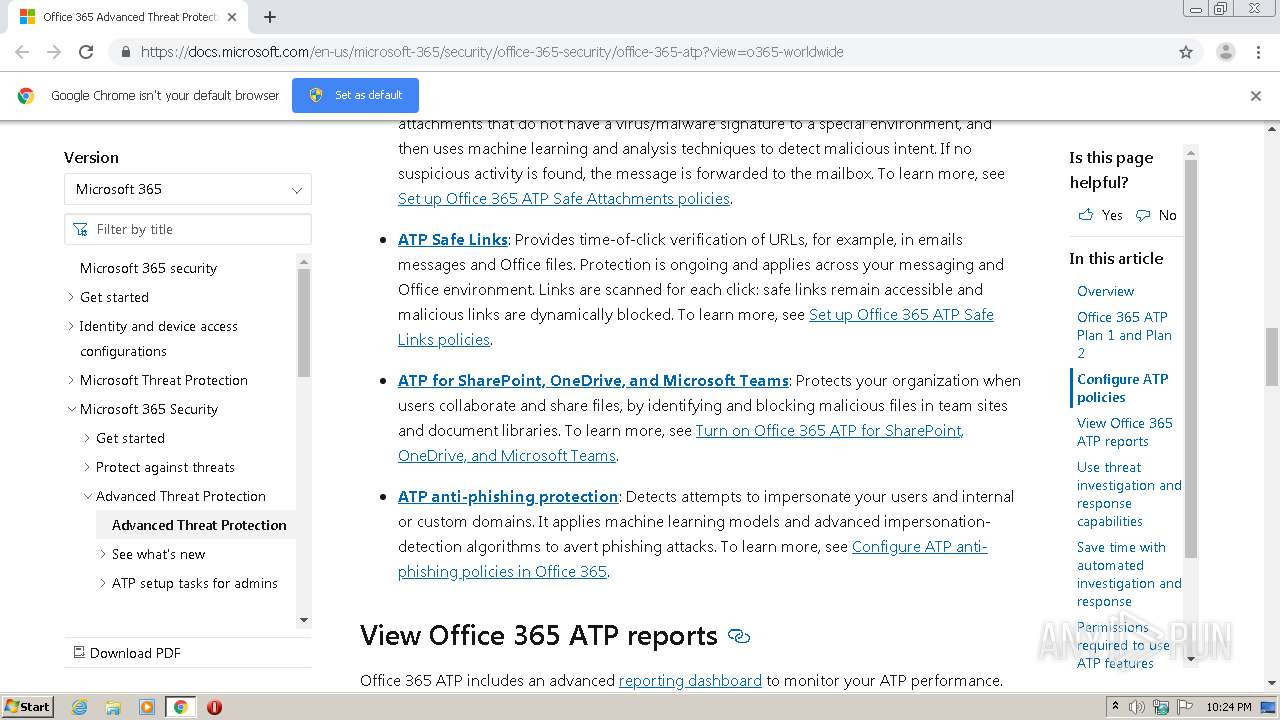Jump to Office 365 ATP Plan 1 and Plan 2
This screenshot has height=720, width=1280.
1125,335
